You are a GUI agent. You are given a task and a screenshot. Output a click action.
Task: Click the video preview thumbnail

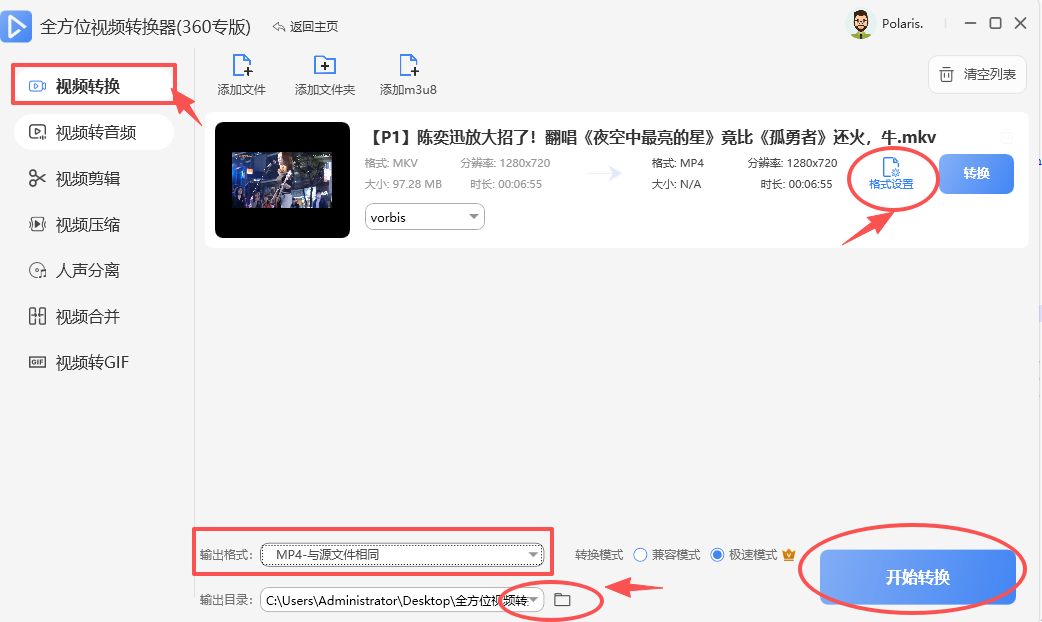tap(282, 179)
